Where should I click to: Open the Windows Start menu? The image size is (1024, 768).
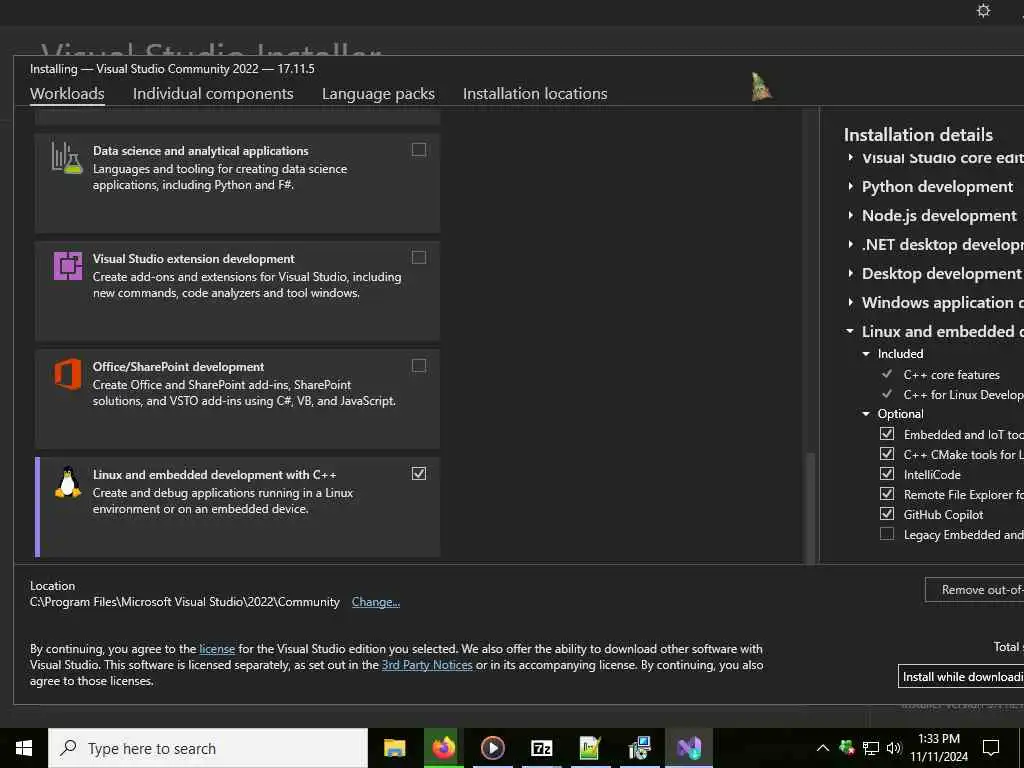pos(24,748)
